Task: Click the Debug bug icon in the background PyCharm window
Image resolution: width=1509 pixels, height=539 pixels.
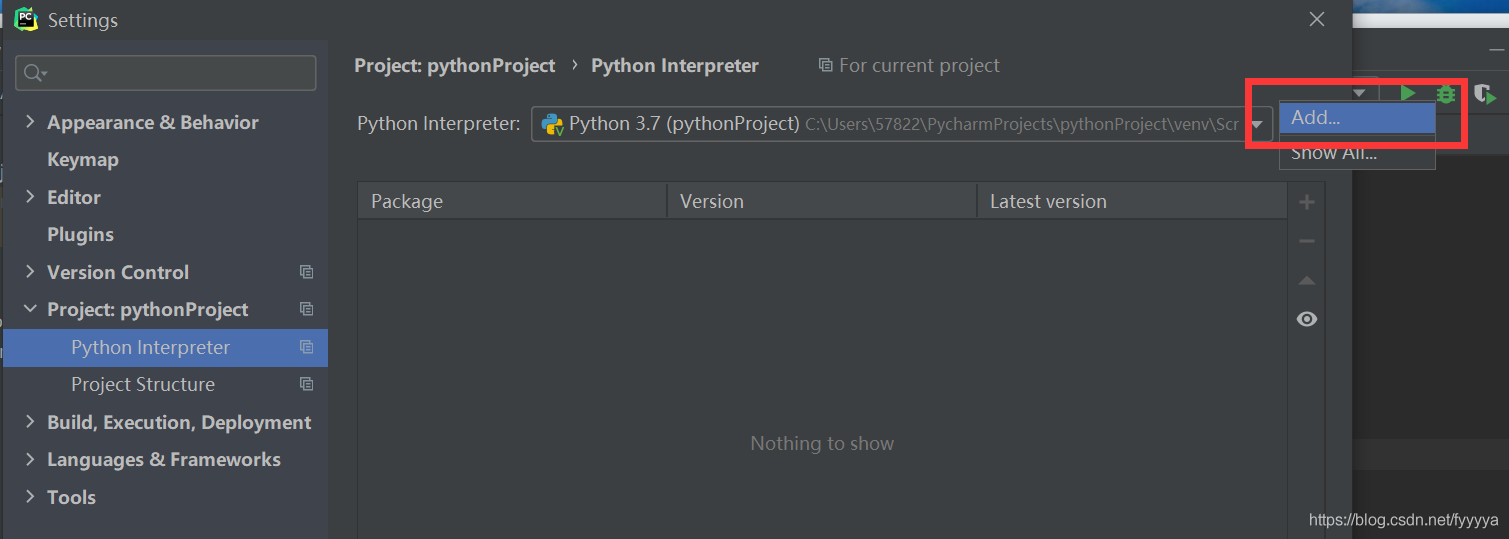Action: coord(1446,93)
